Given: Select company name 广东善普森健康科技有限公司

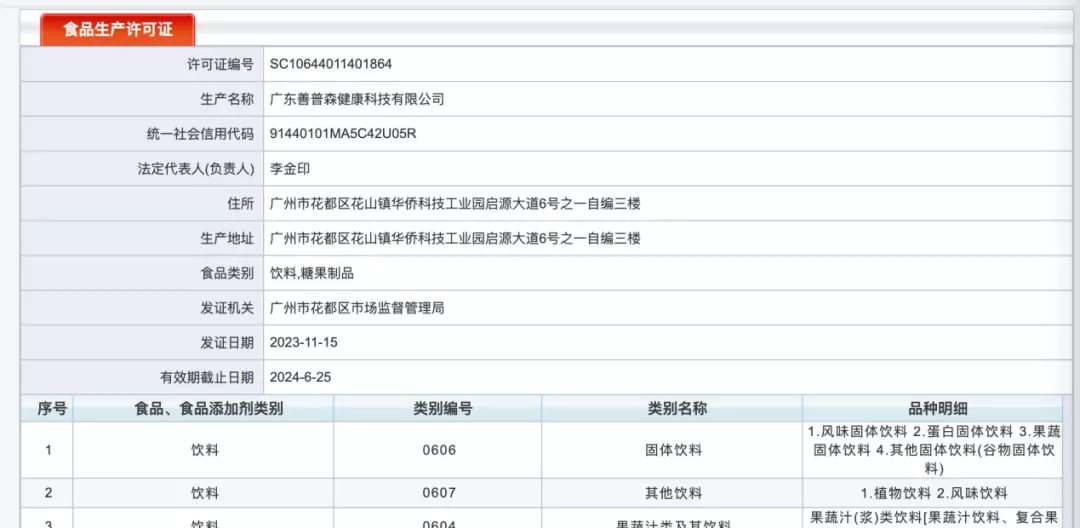Looking at the screenshot, I should (357, 99).
